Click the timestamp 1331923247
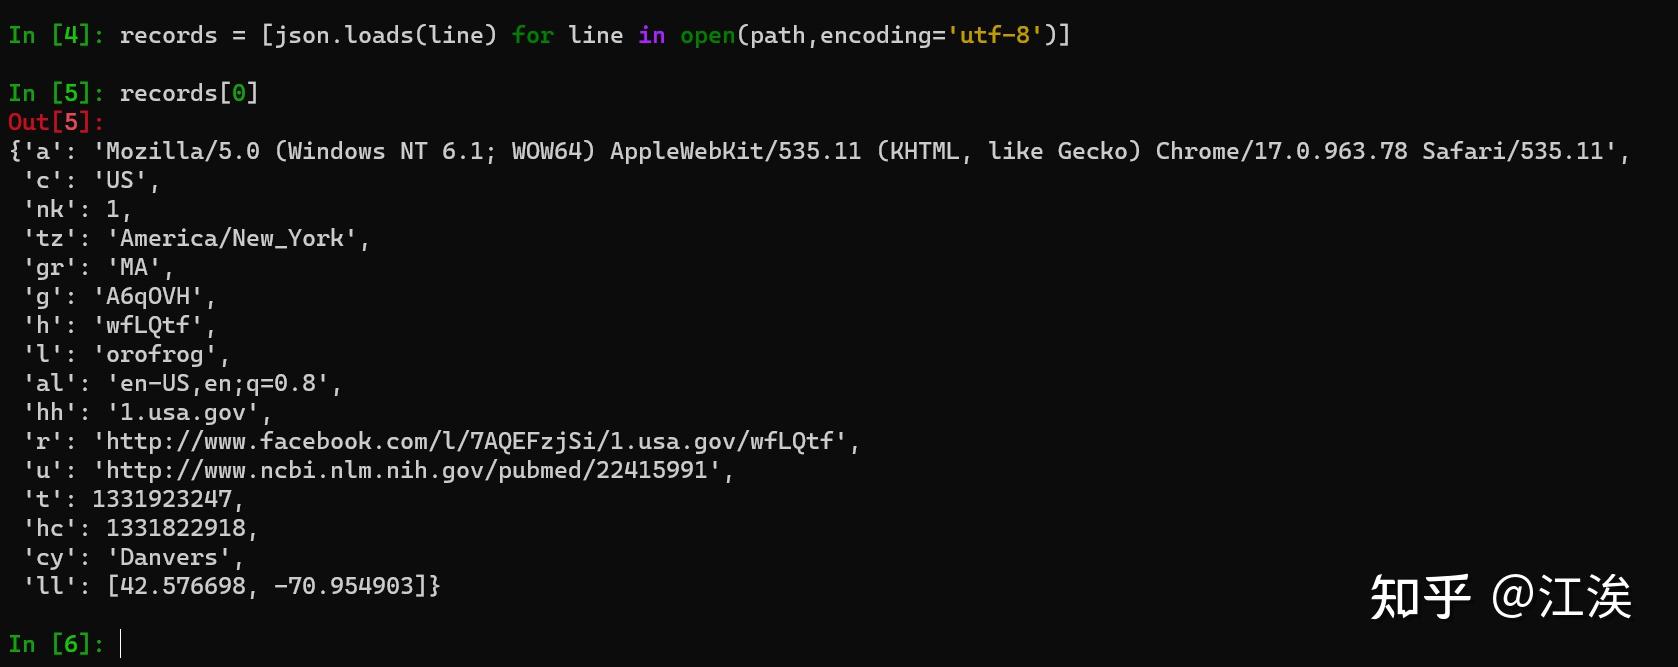The height and width of the screenshot is (667, 1678). coord(161,499)
